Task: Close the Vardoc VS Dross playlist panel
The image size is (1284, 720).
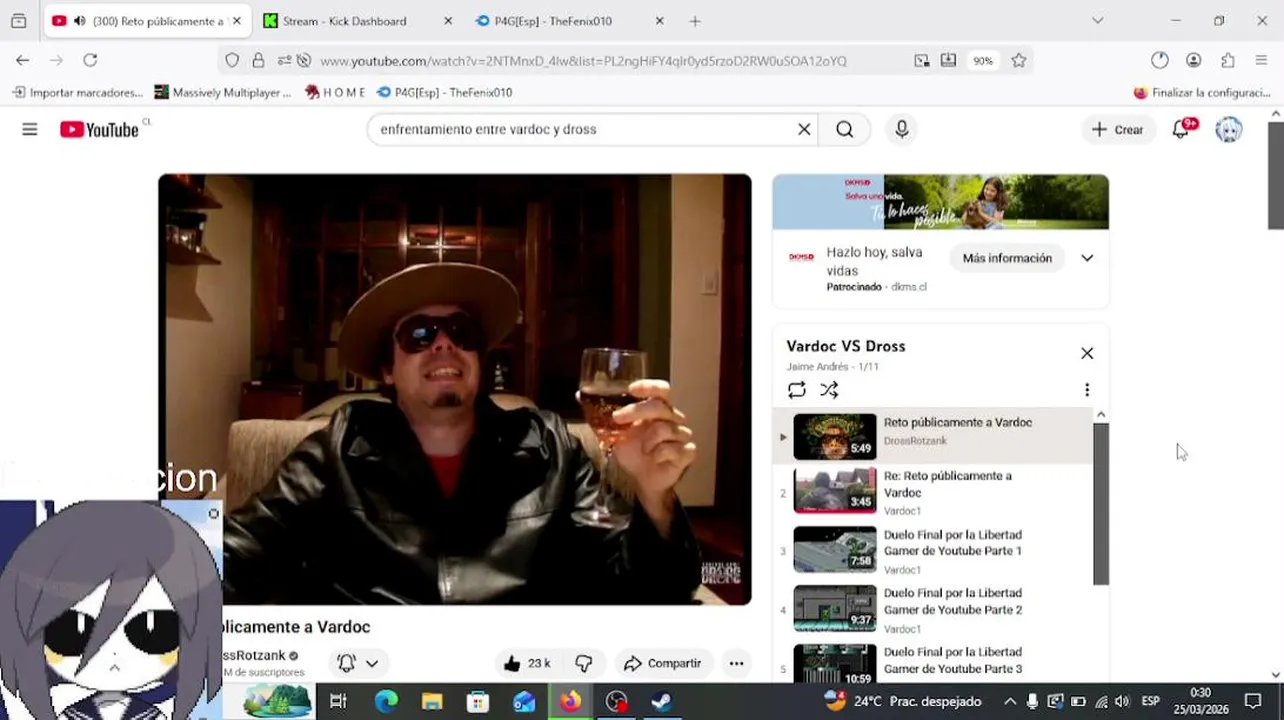Action: point(1087,353)
